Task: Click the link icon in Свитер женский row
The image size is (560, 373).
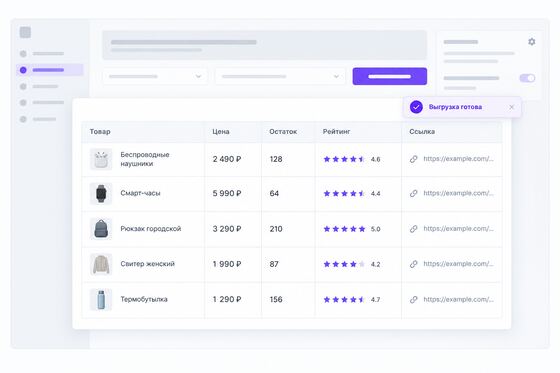Action: [414, 264]
